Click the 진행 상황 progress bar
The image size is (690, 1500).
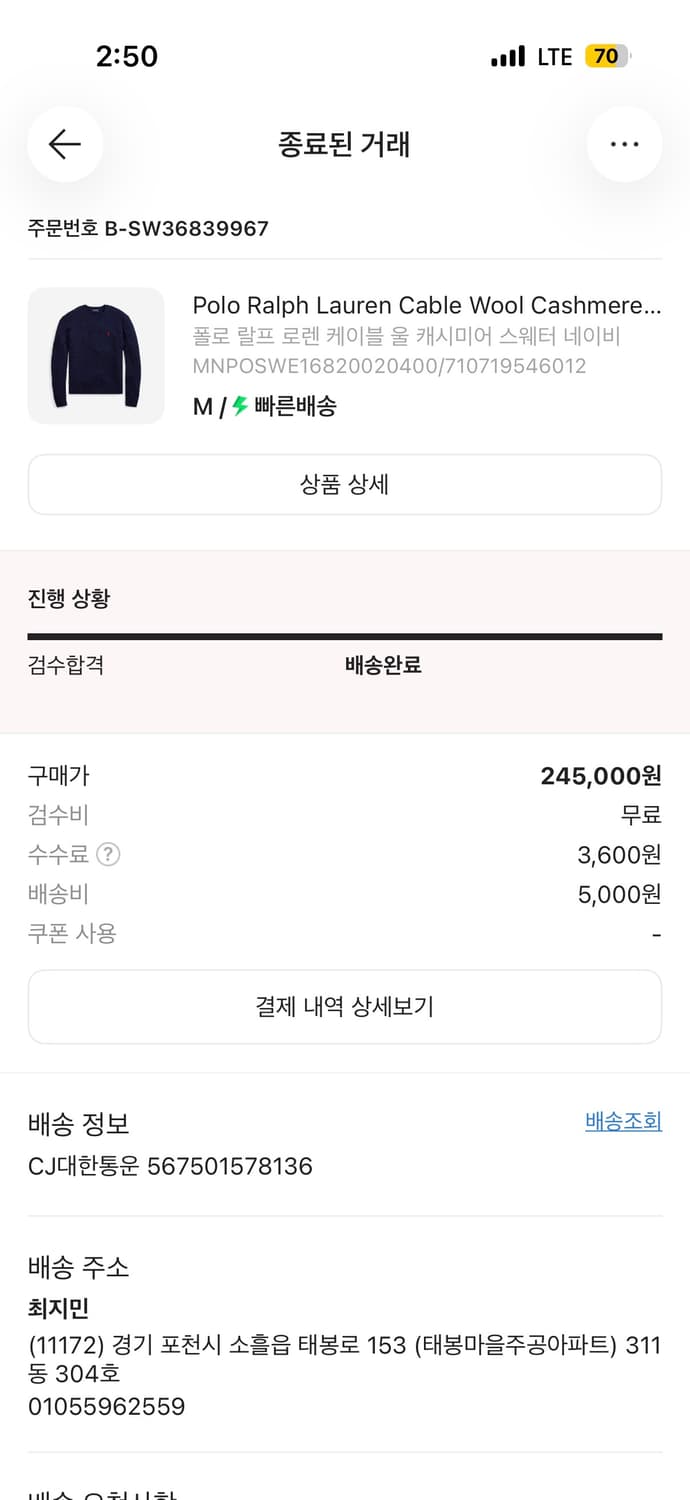point(345,634)
